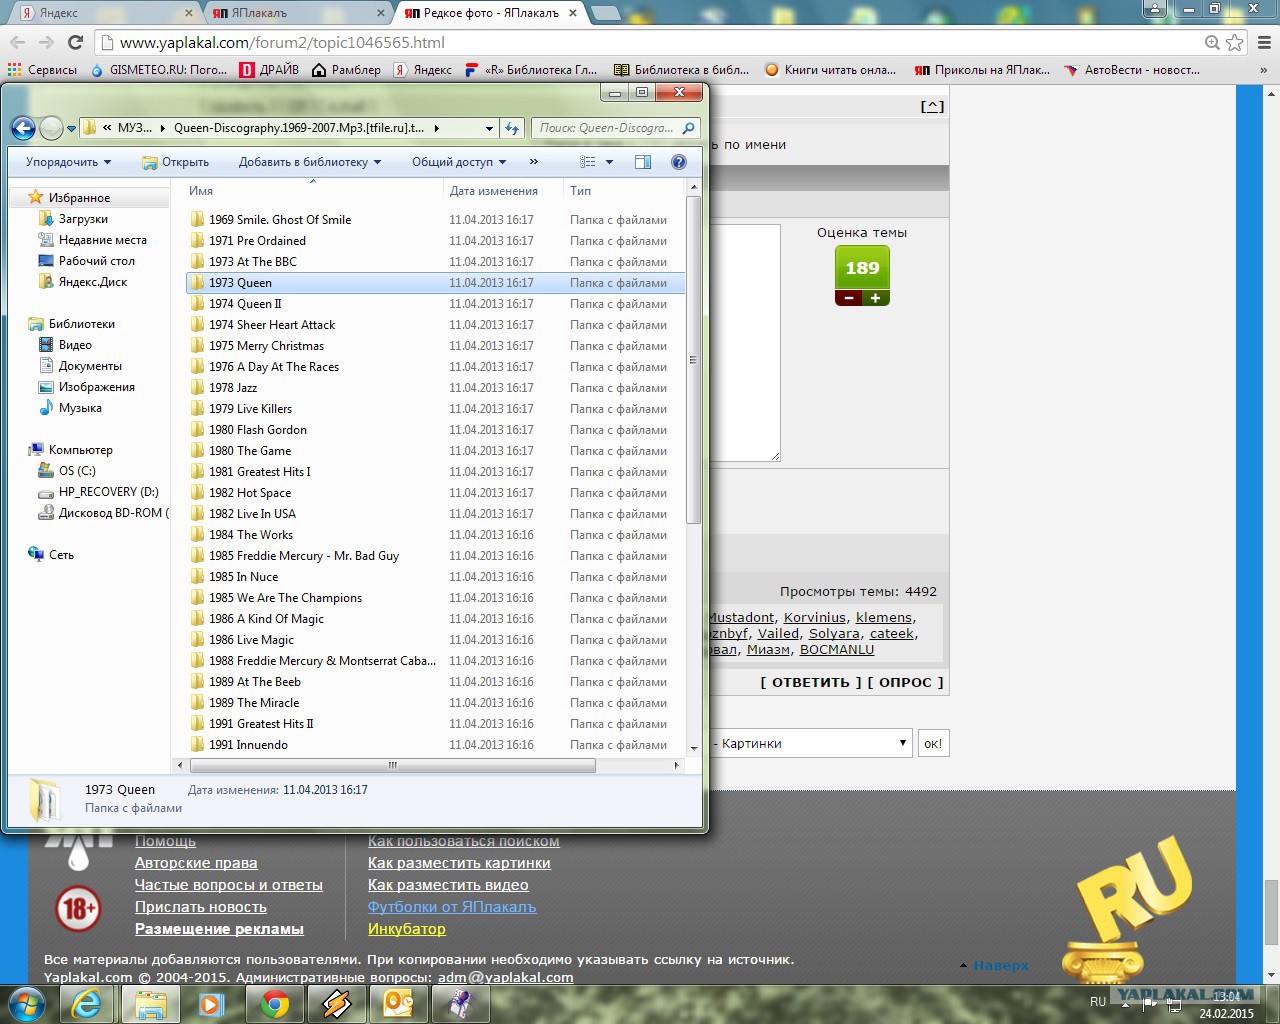Expand the Explorer address bar history dropdown

click(489, 128)
